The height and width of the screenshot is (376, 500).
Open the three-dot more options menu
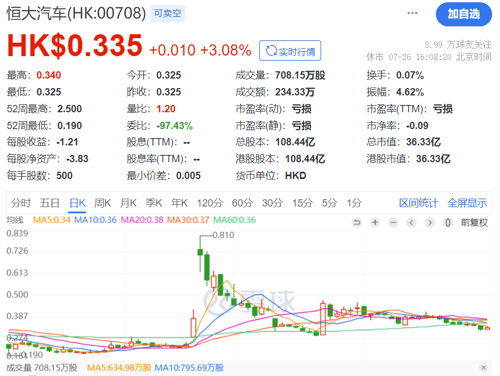(412, 13)
